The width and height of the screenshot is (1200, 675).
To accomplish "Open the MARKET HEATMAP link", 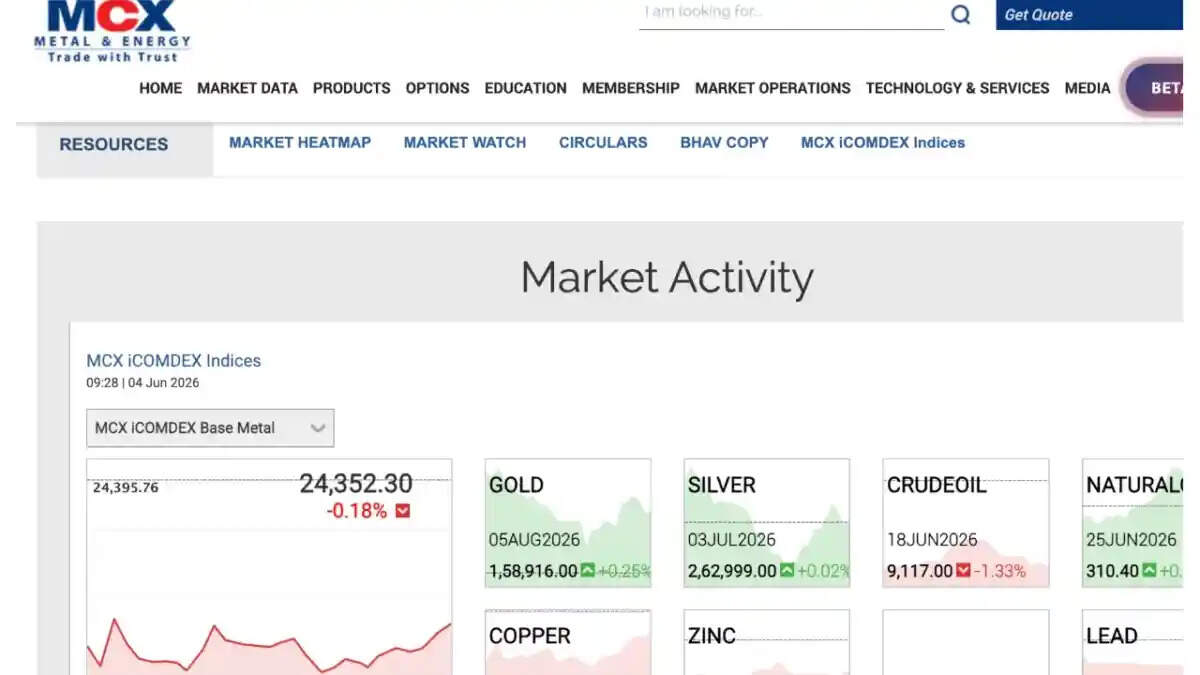I will click(300, 143).
